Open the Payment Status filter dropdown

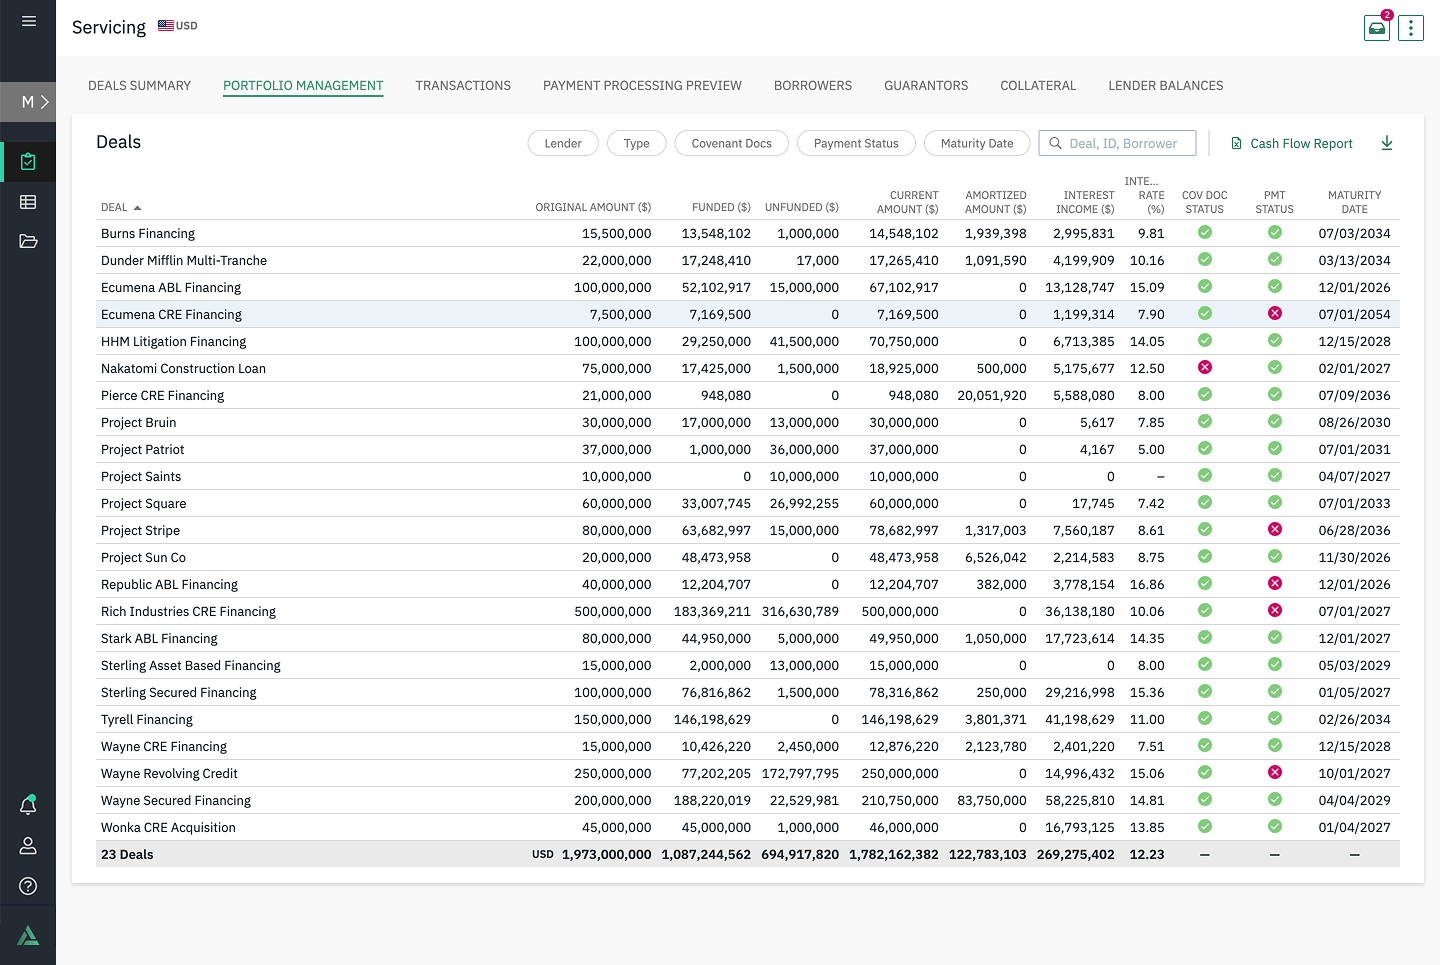tap(856, 143)
